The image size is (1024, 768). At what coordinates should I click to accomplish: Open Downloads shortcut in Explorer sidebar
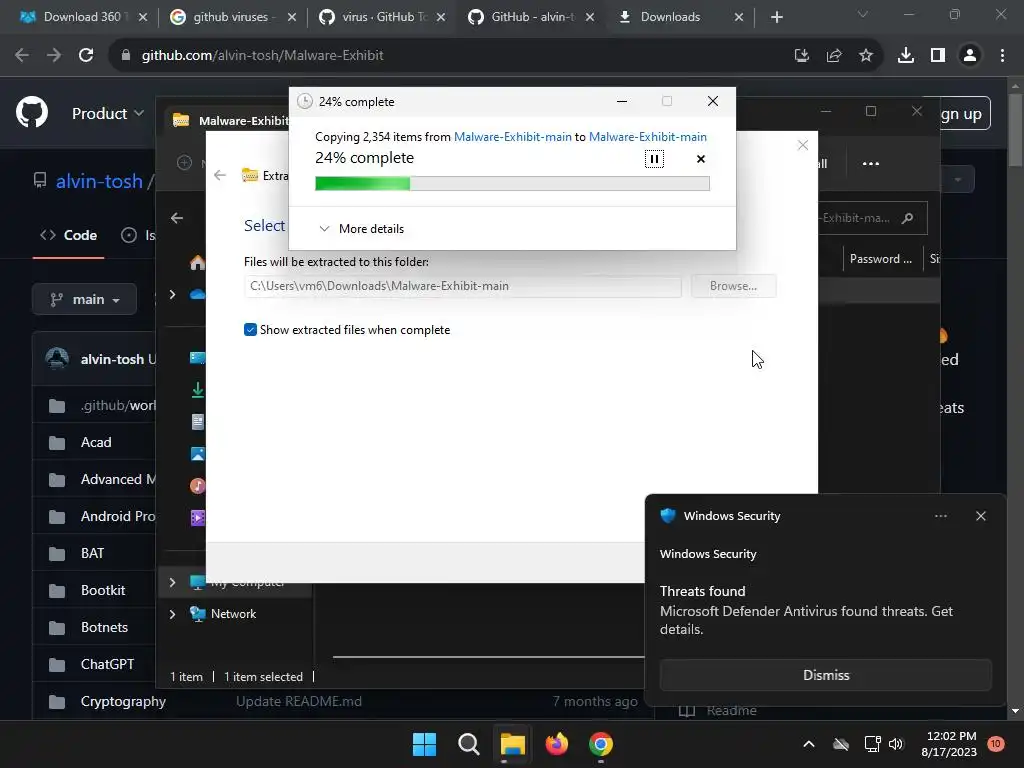tap(197, 390)
